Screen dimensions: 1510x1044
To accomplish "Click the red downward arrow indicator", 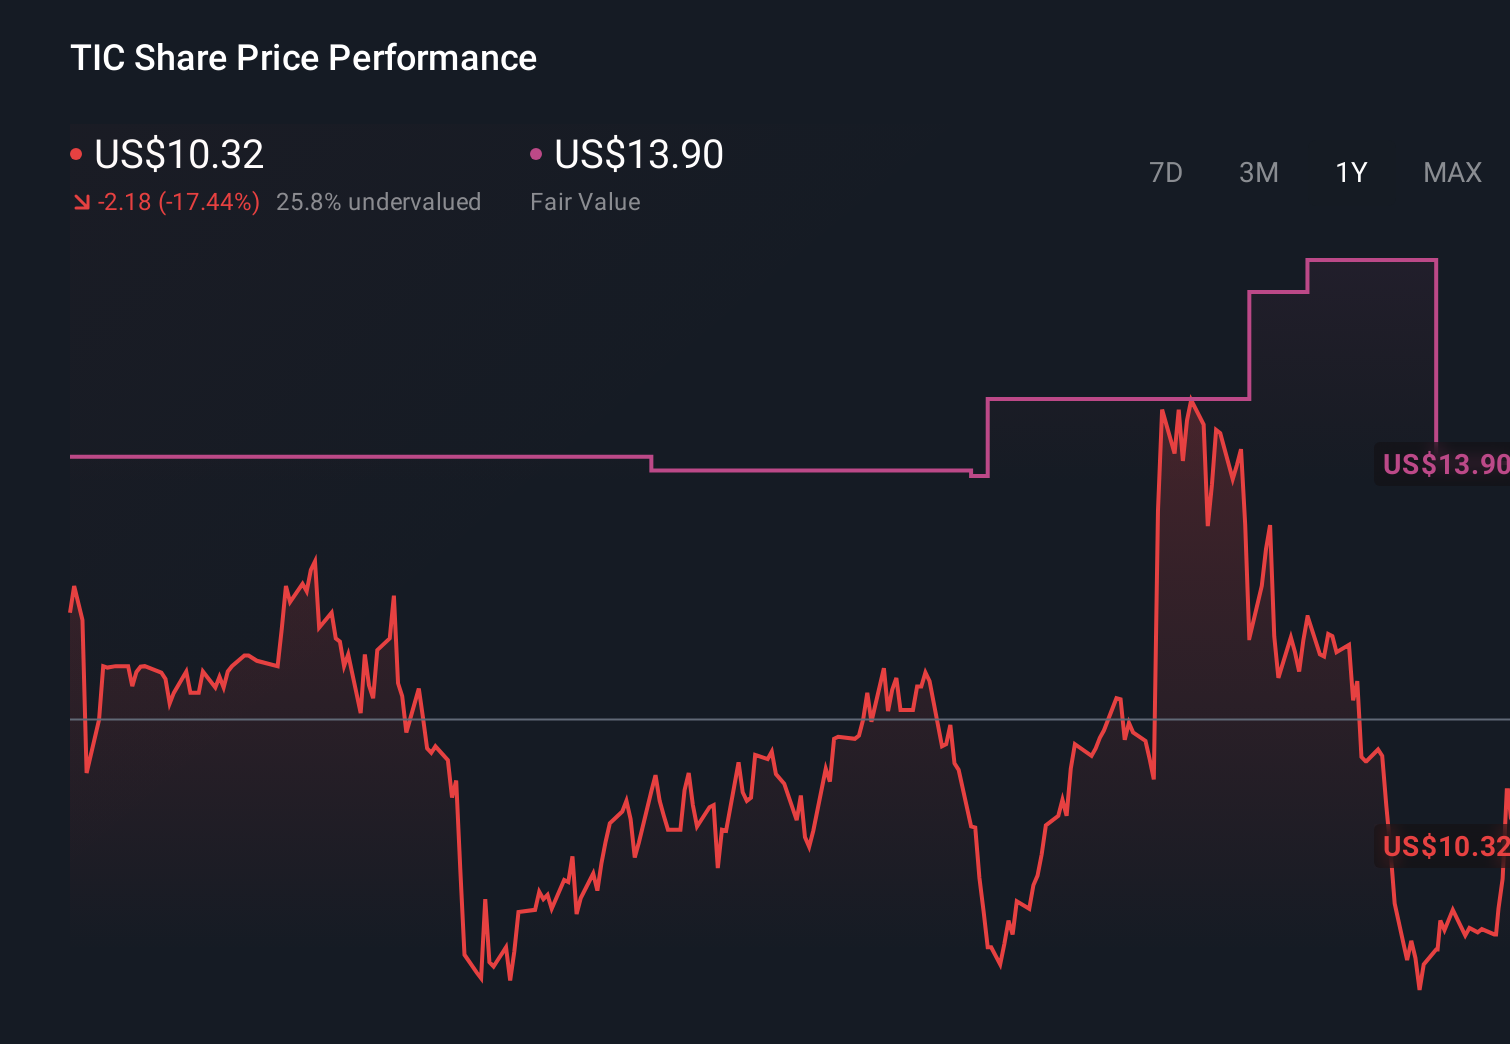I will [81, 202].
